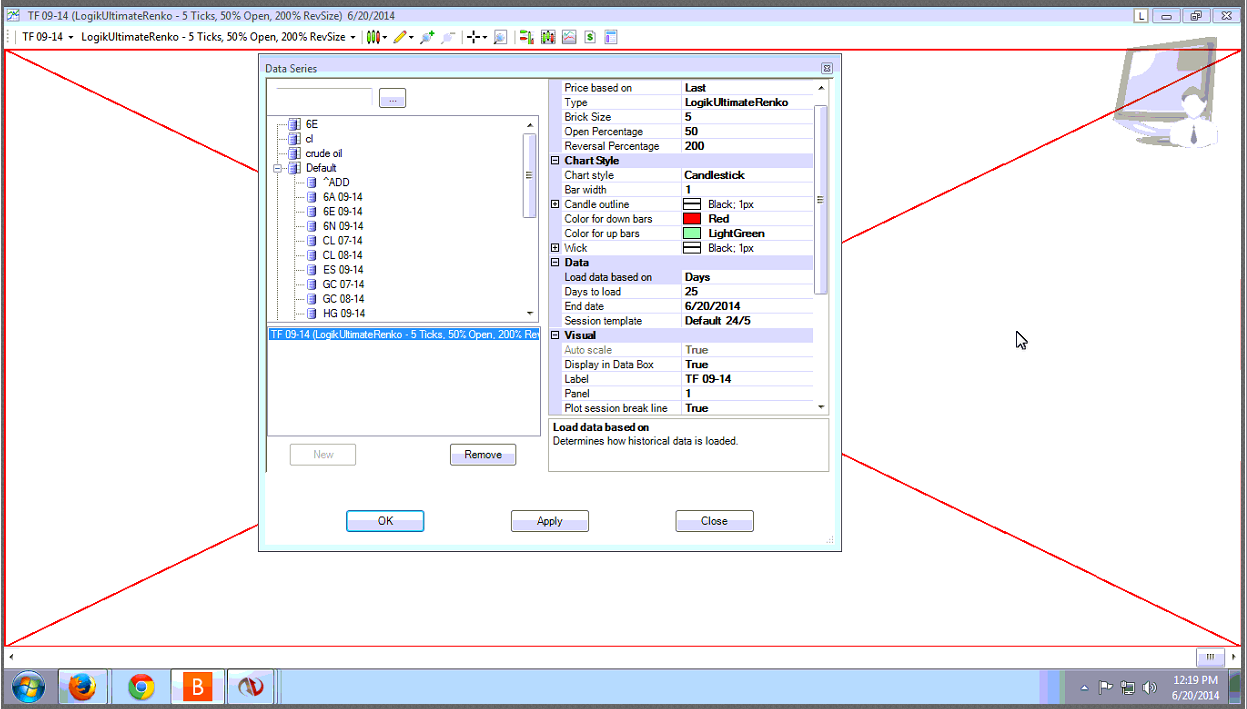Open the Strategies toolbar icon
The image size is (1247, 709).
point(590,37)
